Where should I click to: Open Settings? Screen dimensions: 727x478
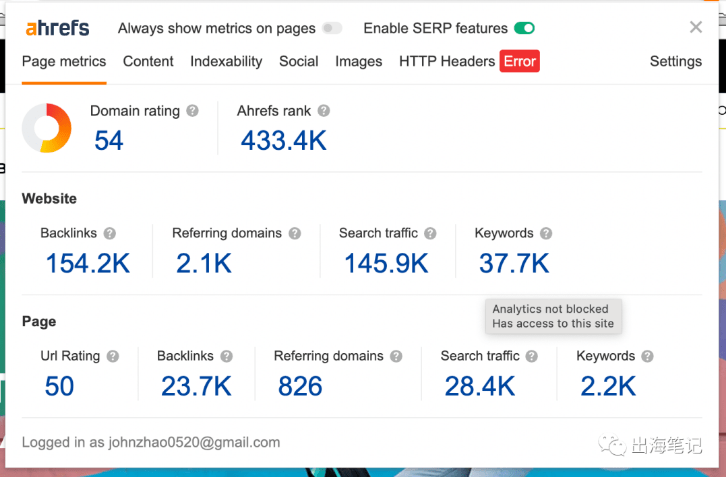[676, 61]
